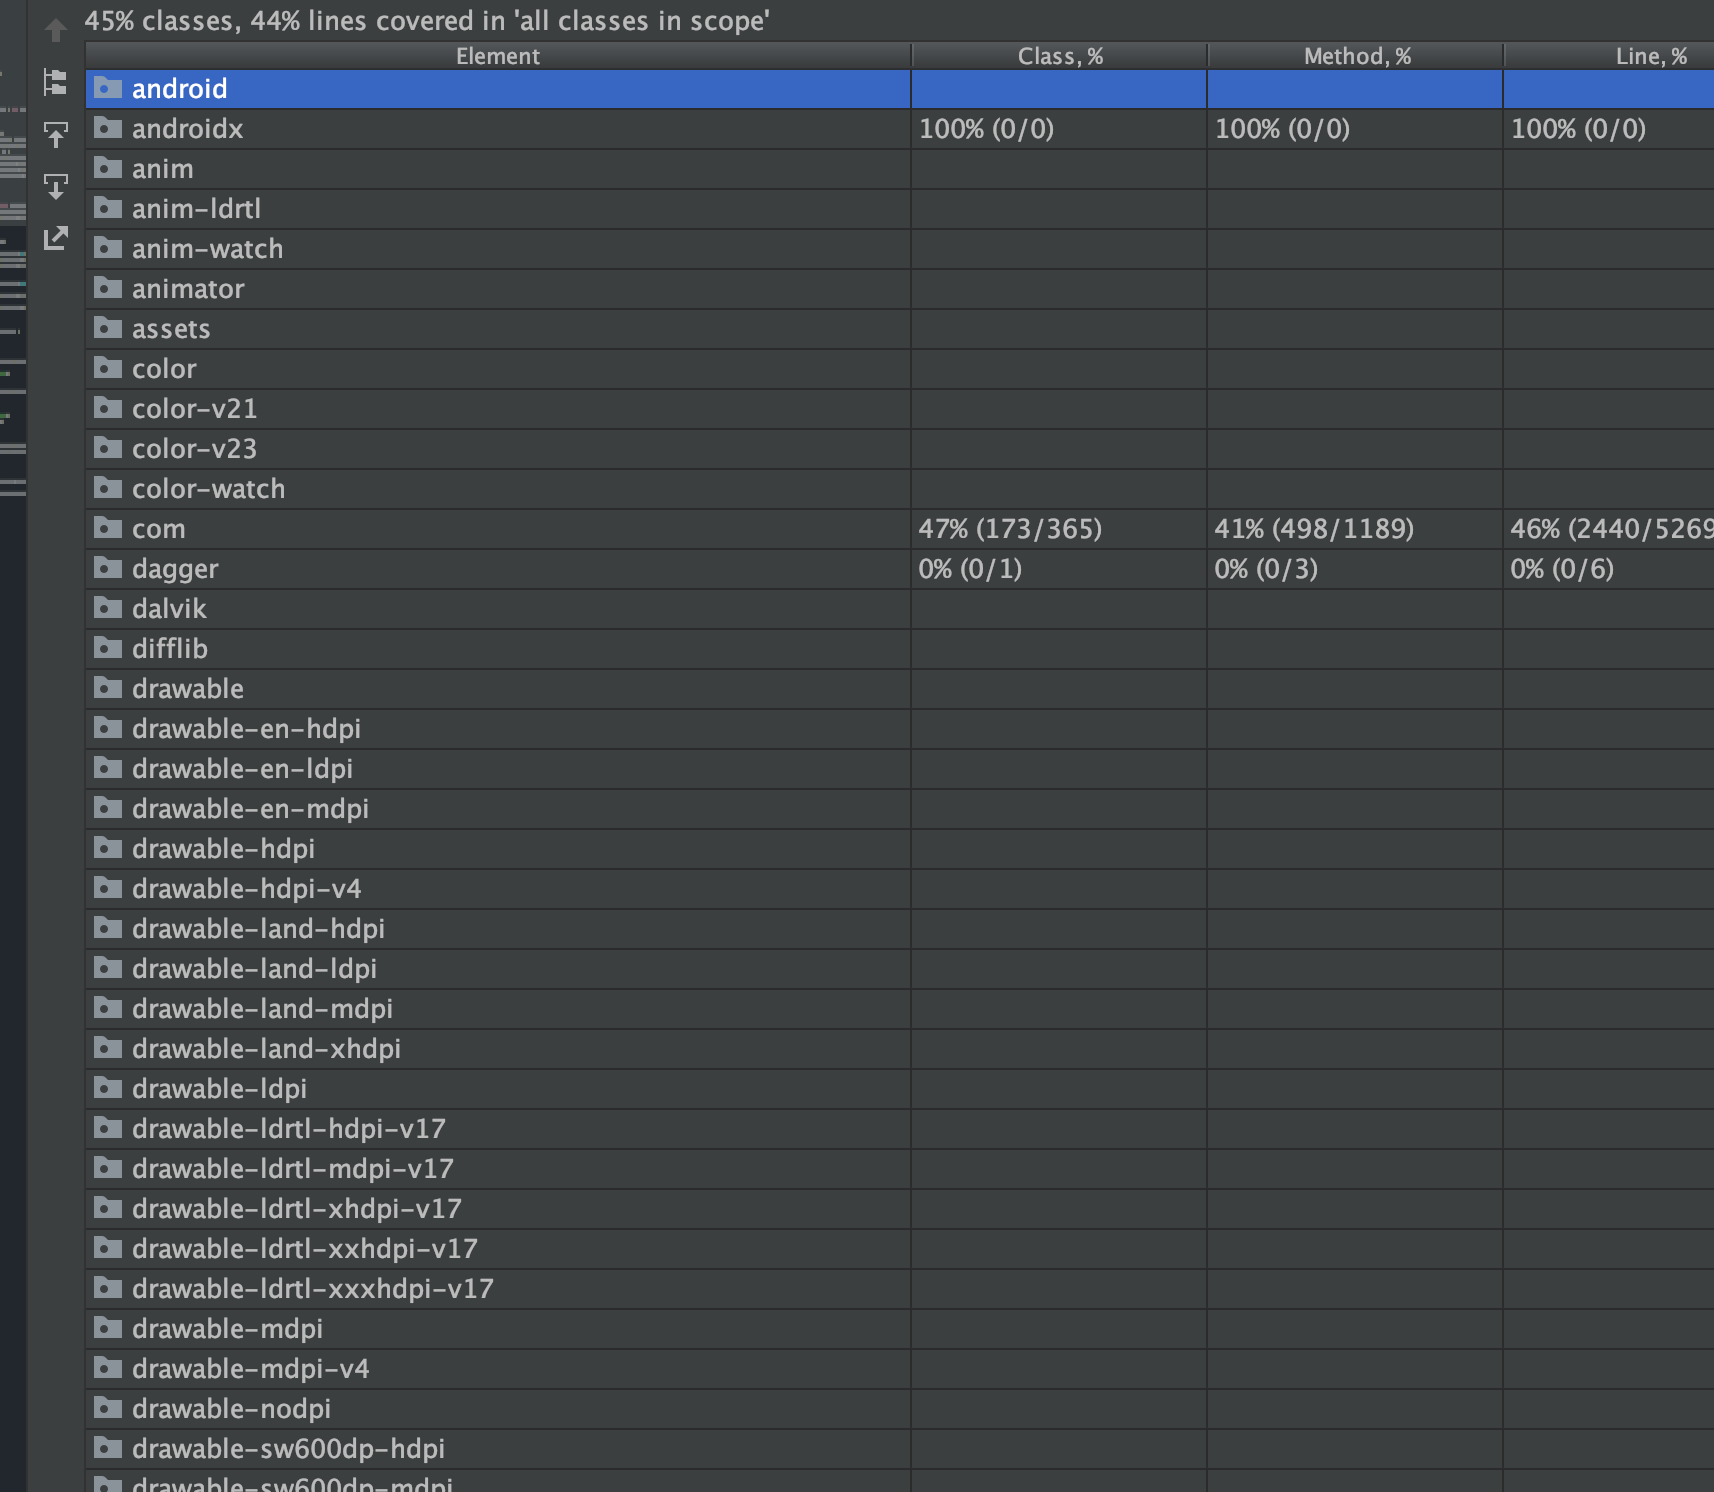The width and height of the screenshot is (1714, 1492).
Task: Click androidx line coverage 100% (0/0)
Action: pos(1578,129)
